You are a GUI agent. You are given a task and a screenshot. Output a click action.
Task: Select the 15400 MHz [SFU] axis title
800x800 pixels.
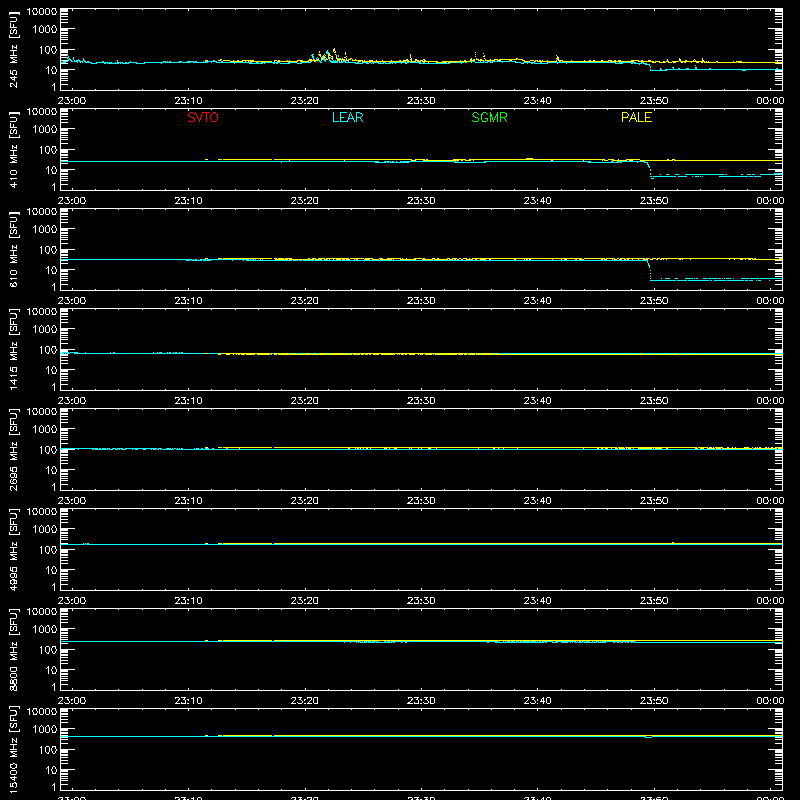(13, 749)
